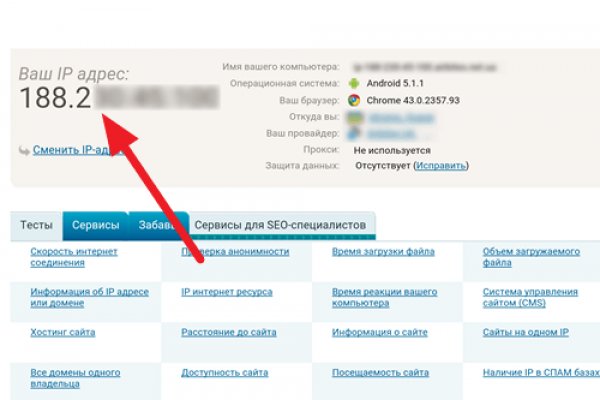Click the icon beside Ваш провайдер
Viewport: 600px width, 400px height.
tap(353, 132)
